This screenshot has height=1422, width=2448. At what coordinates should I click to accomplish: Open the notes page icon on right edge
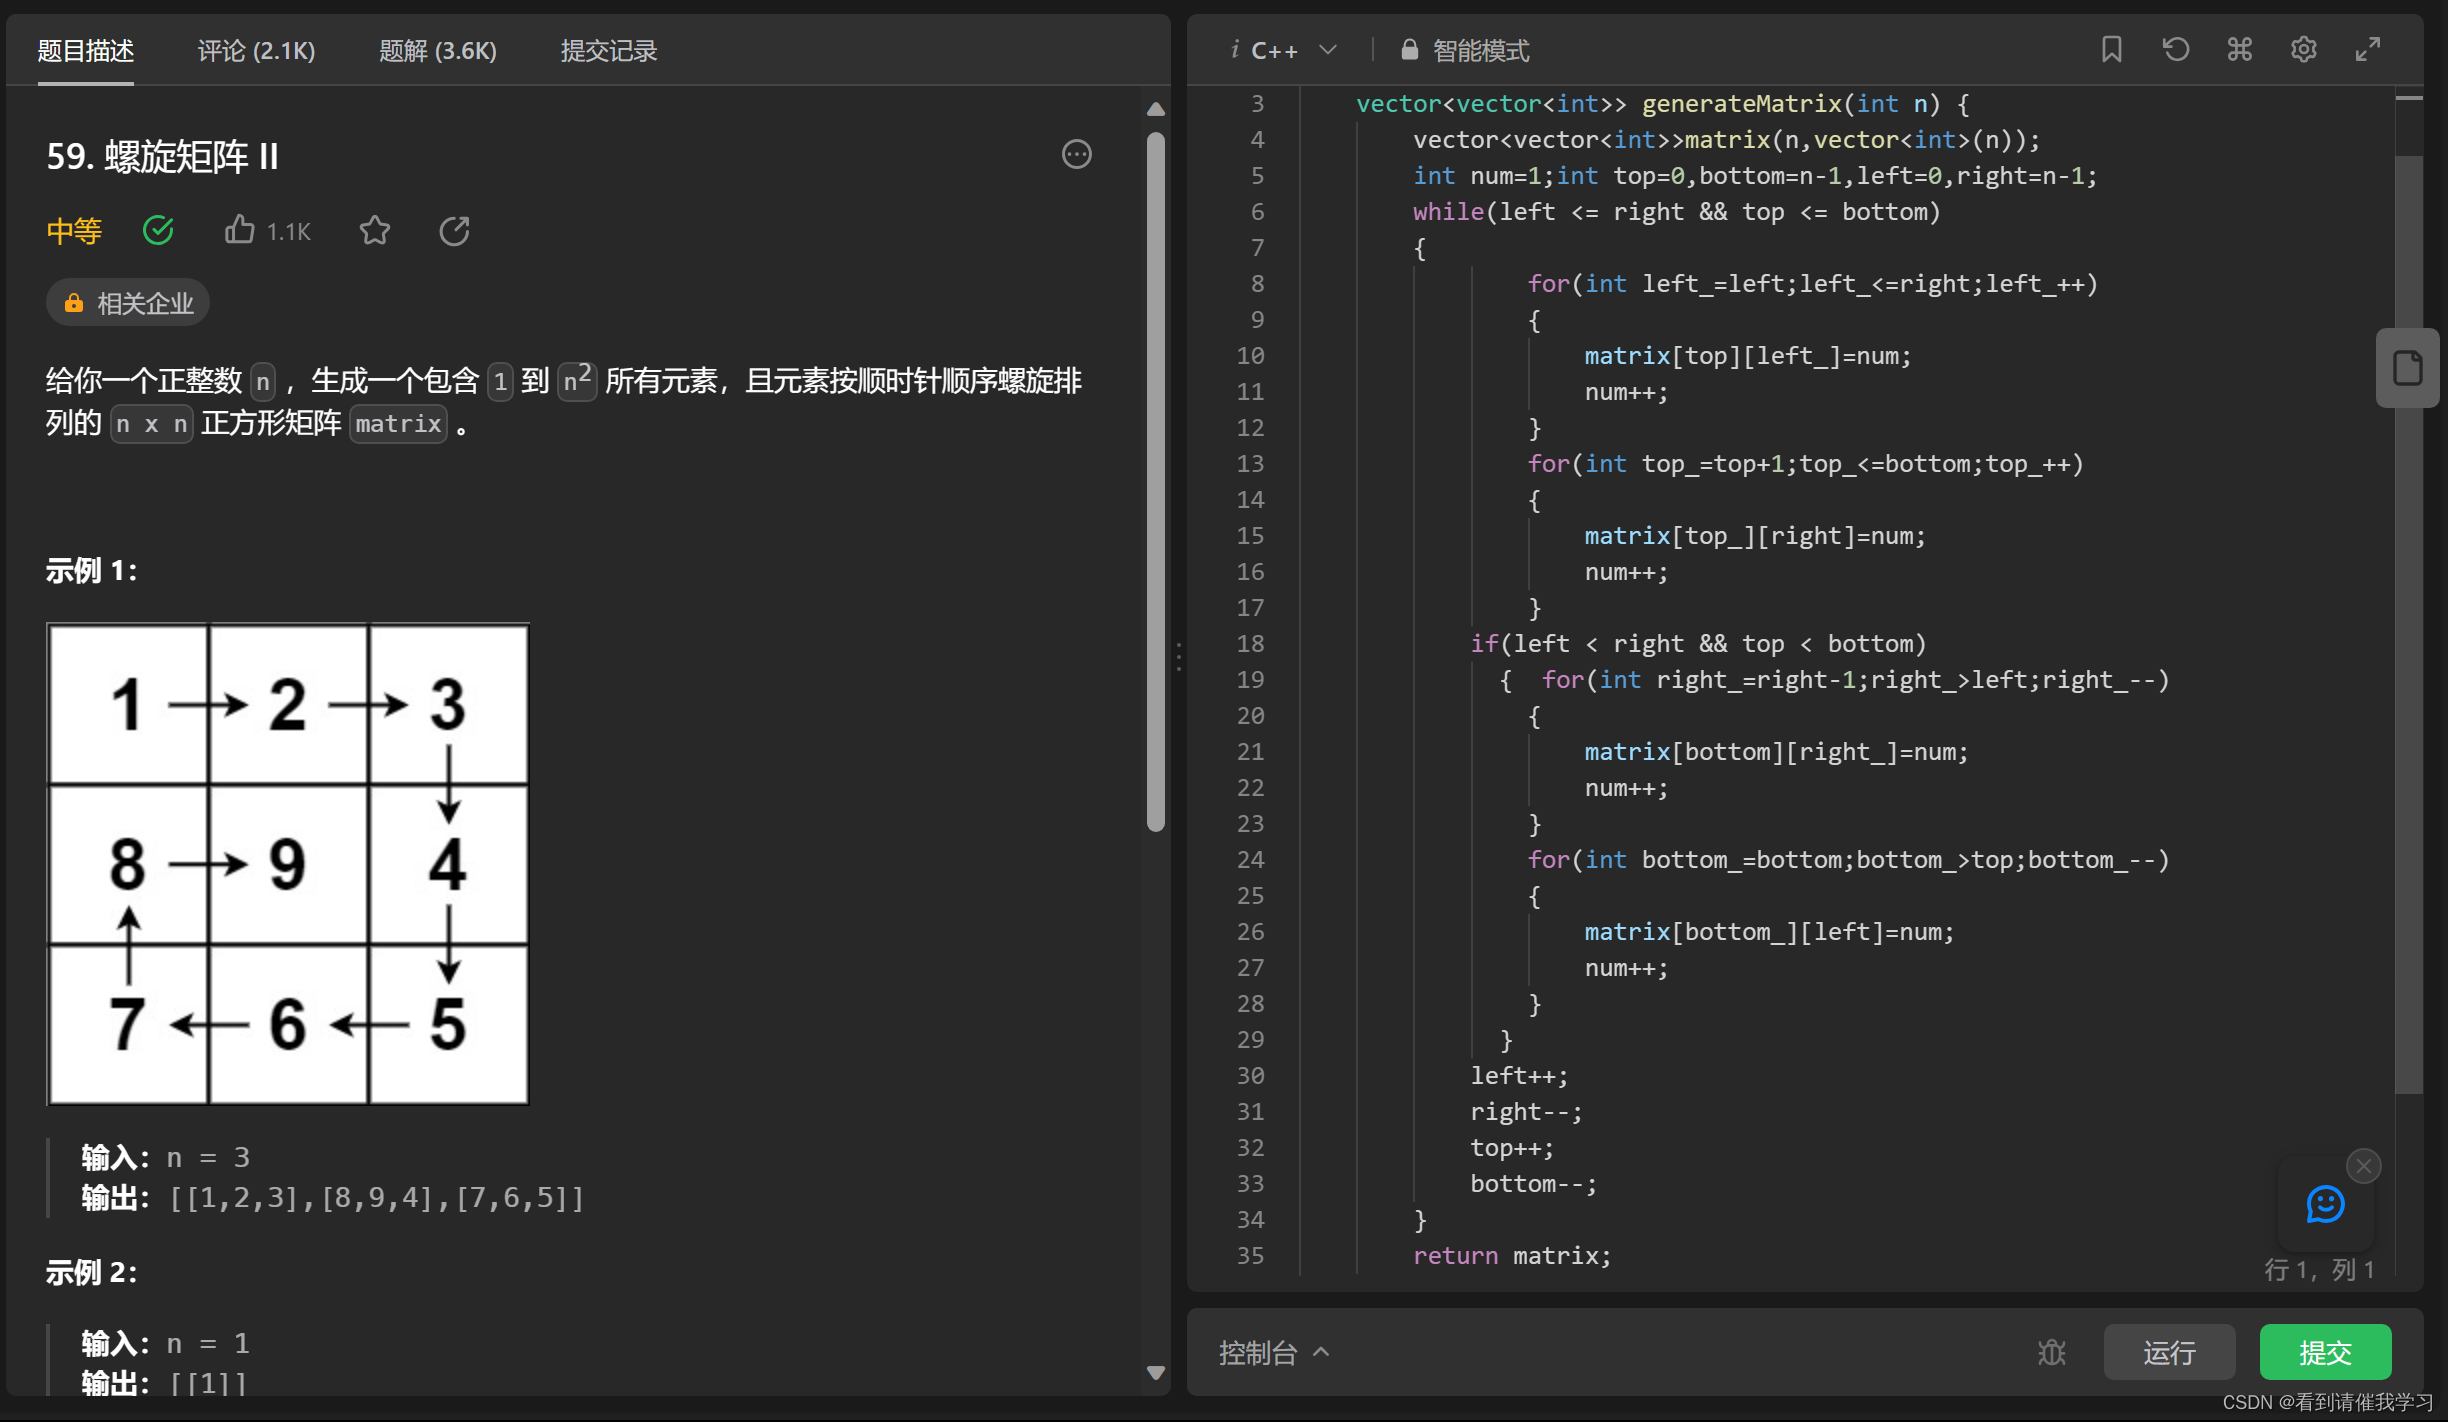pyautogui.click(x=2407, y=368)
